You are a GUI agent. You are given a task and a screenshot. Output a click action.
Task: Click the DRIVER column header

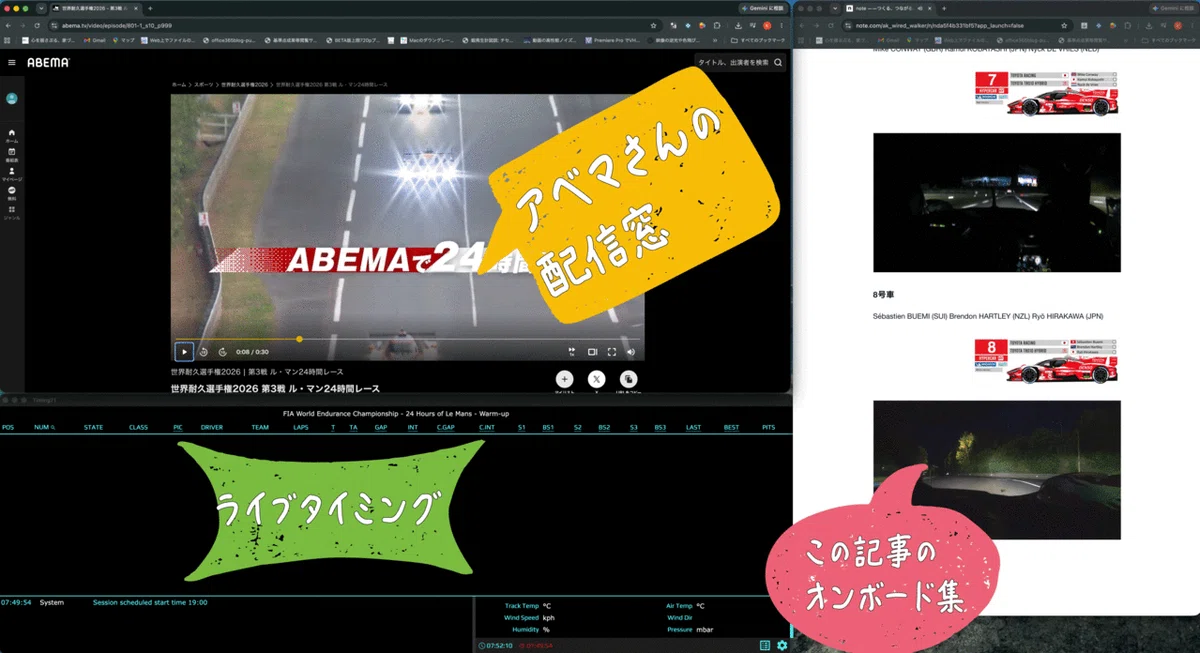point(211,427)
